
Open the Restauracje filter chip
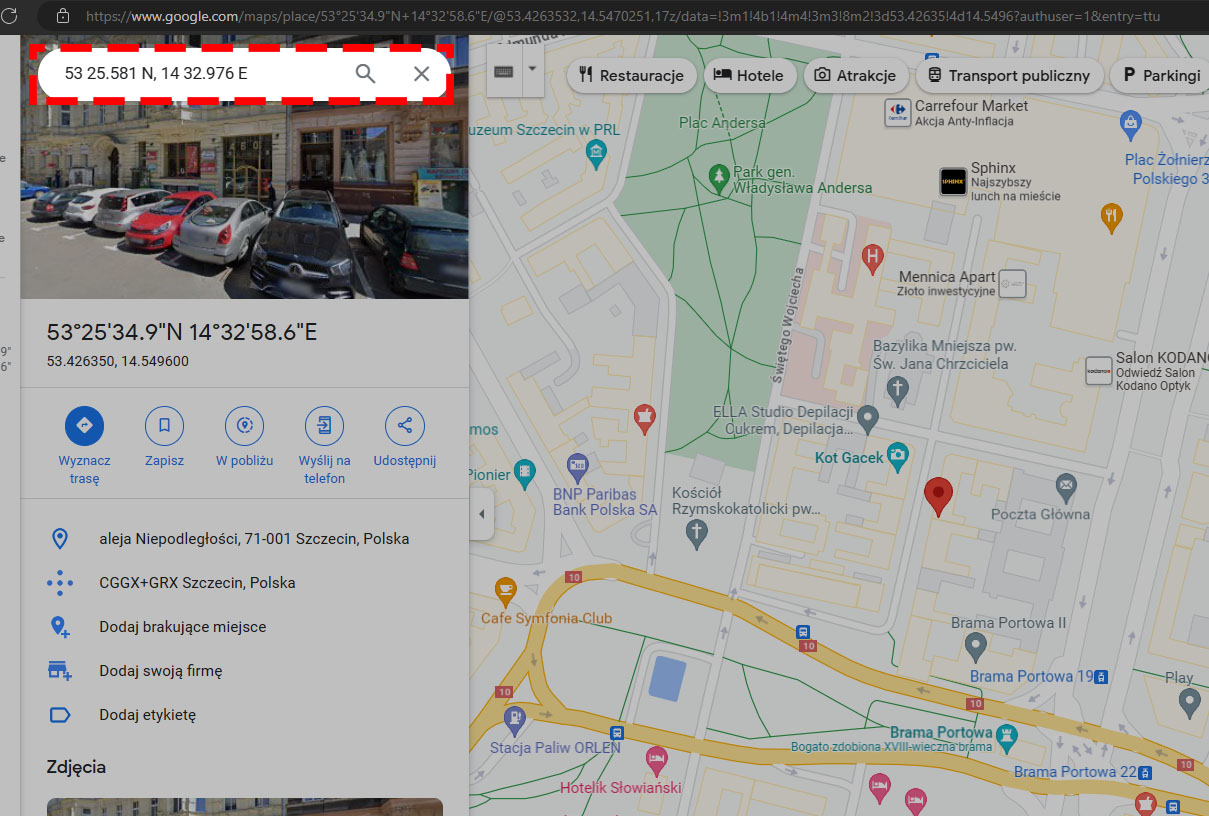coord(631,75)
